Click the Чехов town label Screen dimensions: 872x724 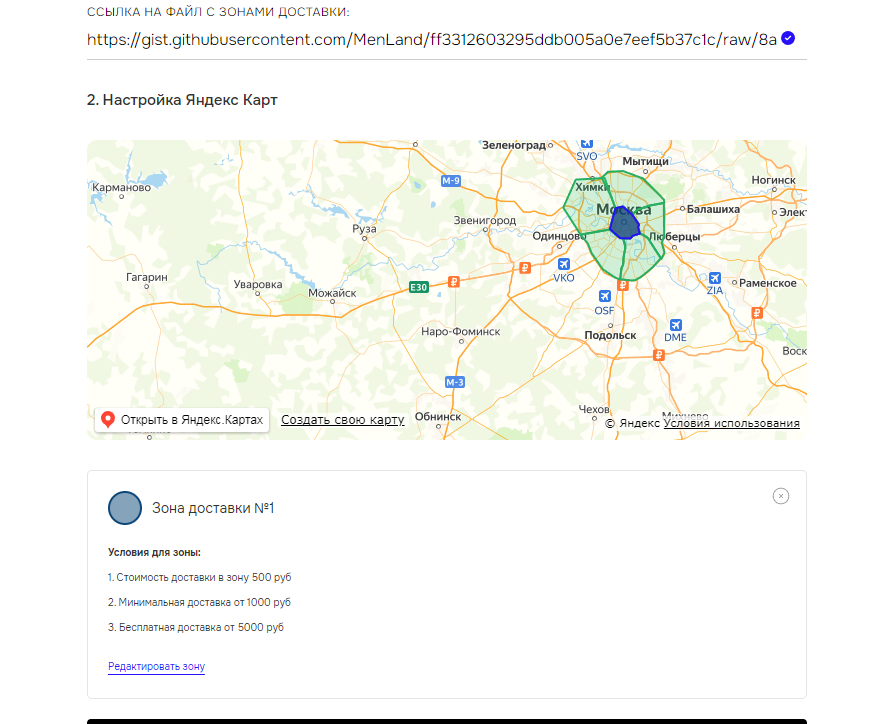[x=594, y=409]
